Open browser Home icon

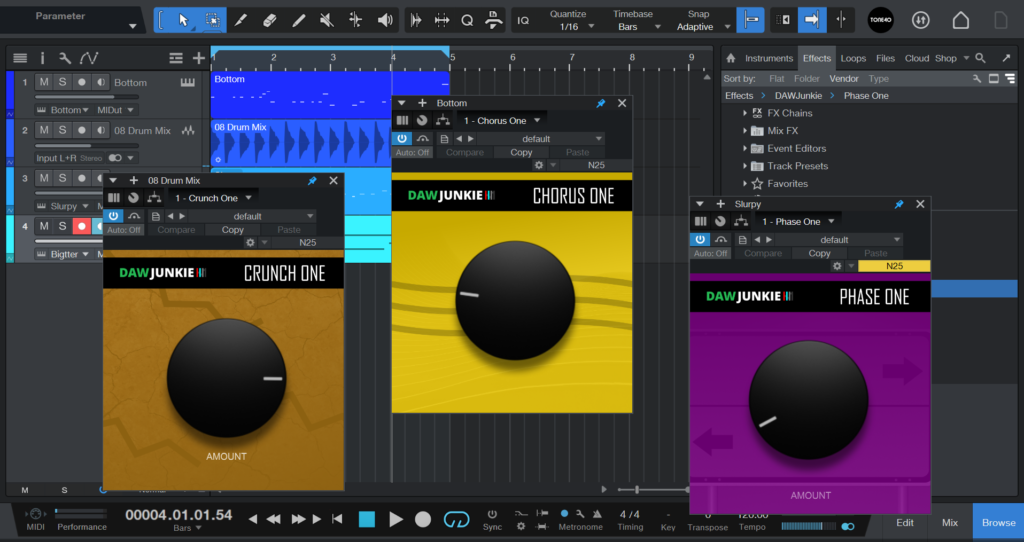coord(731,58)
